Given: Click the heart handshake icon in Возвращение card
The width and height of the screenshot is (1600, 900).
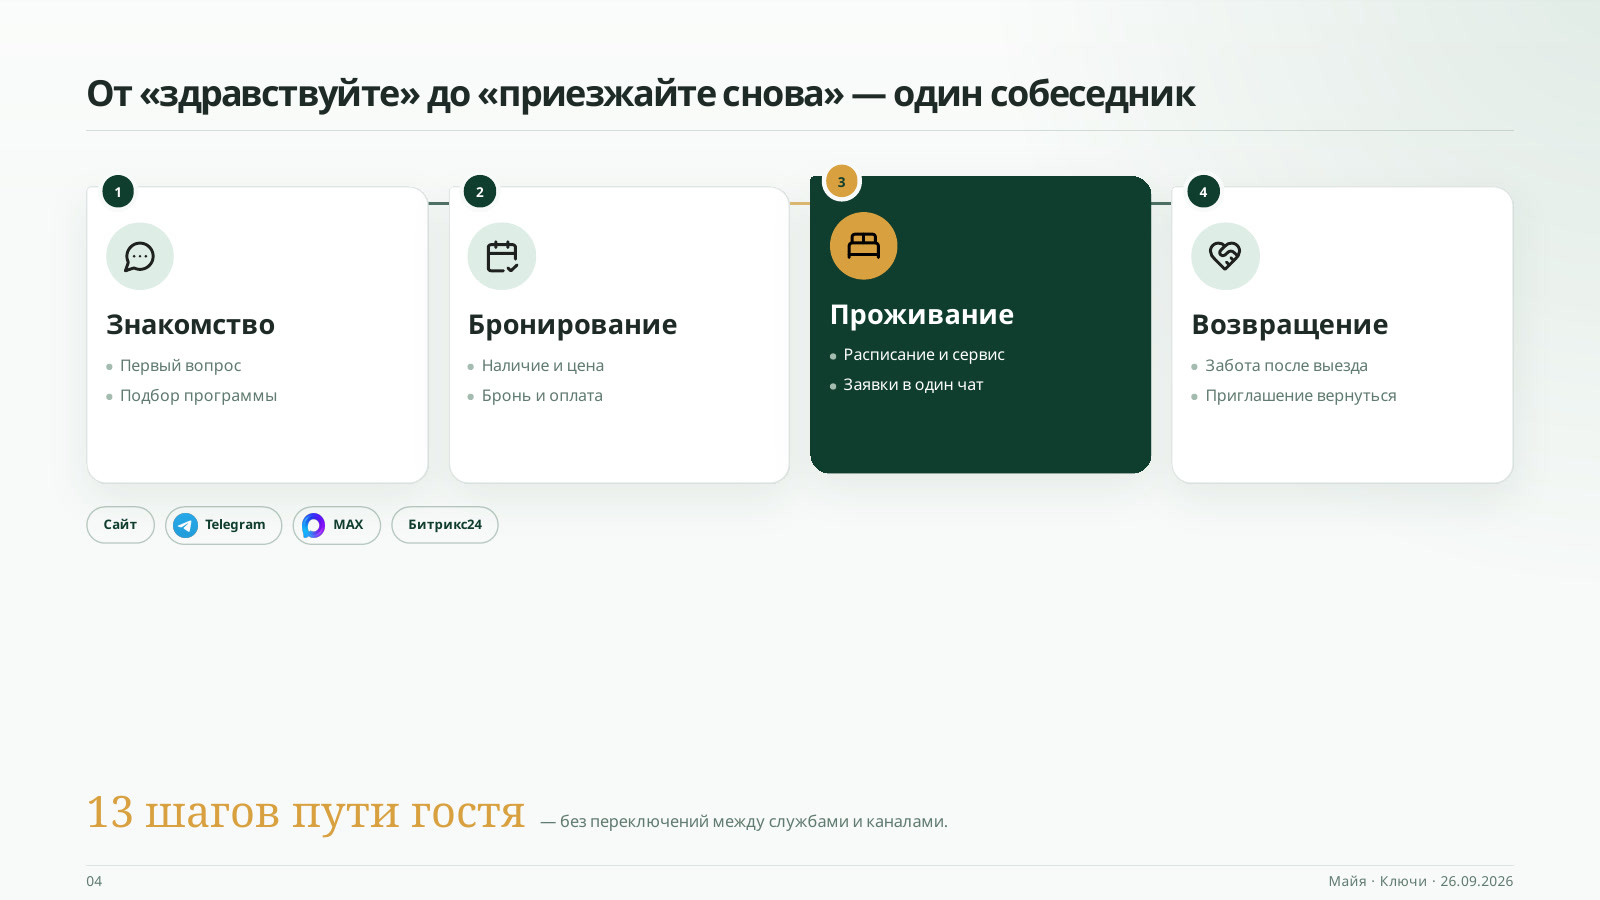Looking at the screenshot, I should click(1225, 256).
